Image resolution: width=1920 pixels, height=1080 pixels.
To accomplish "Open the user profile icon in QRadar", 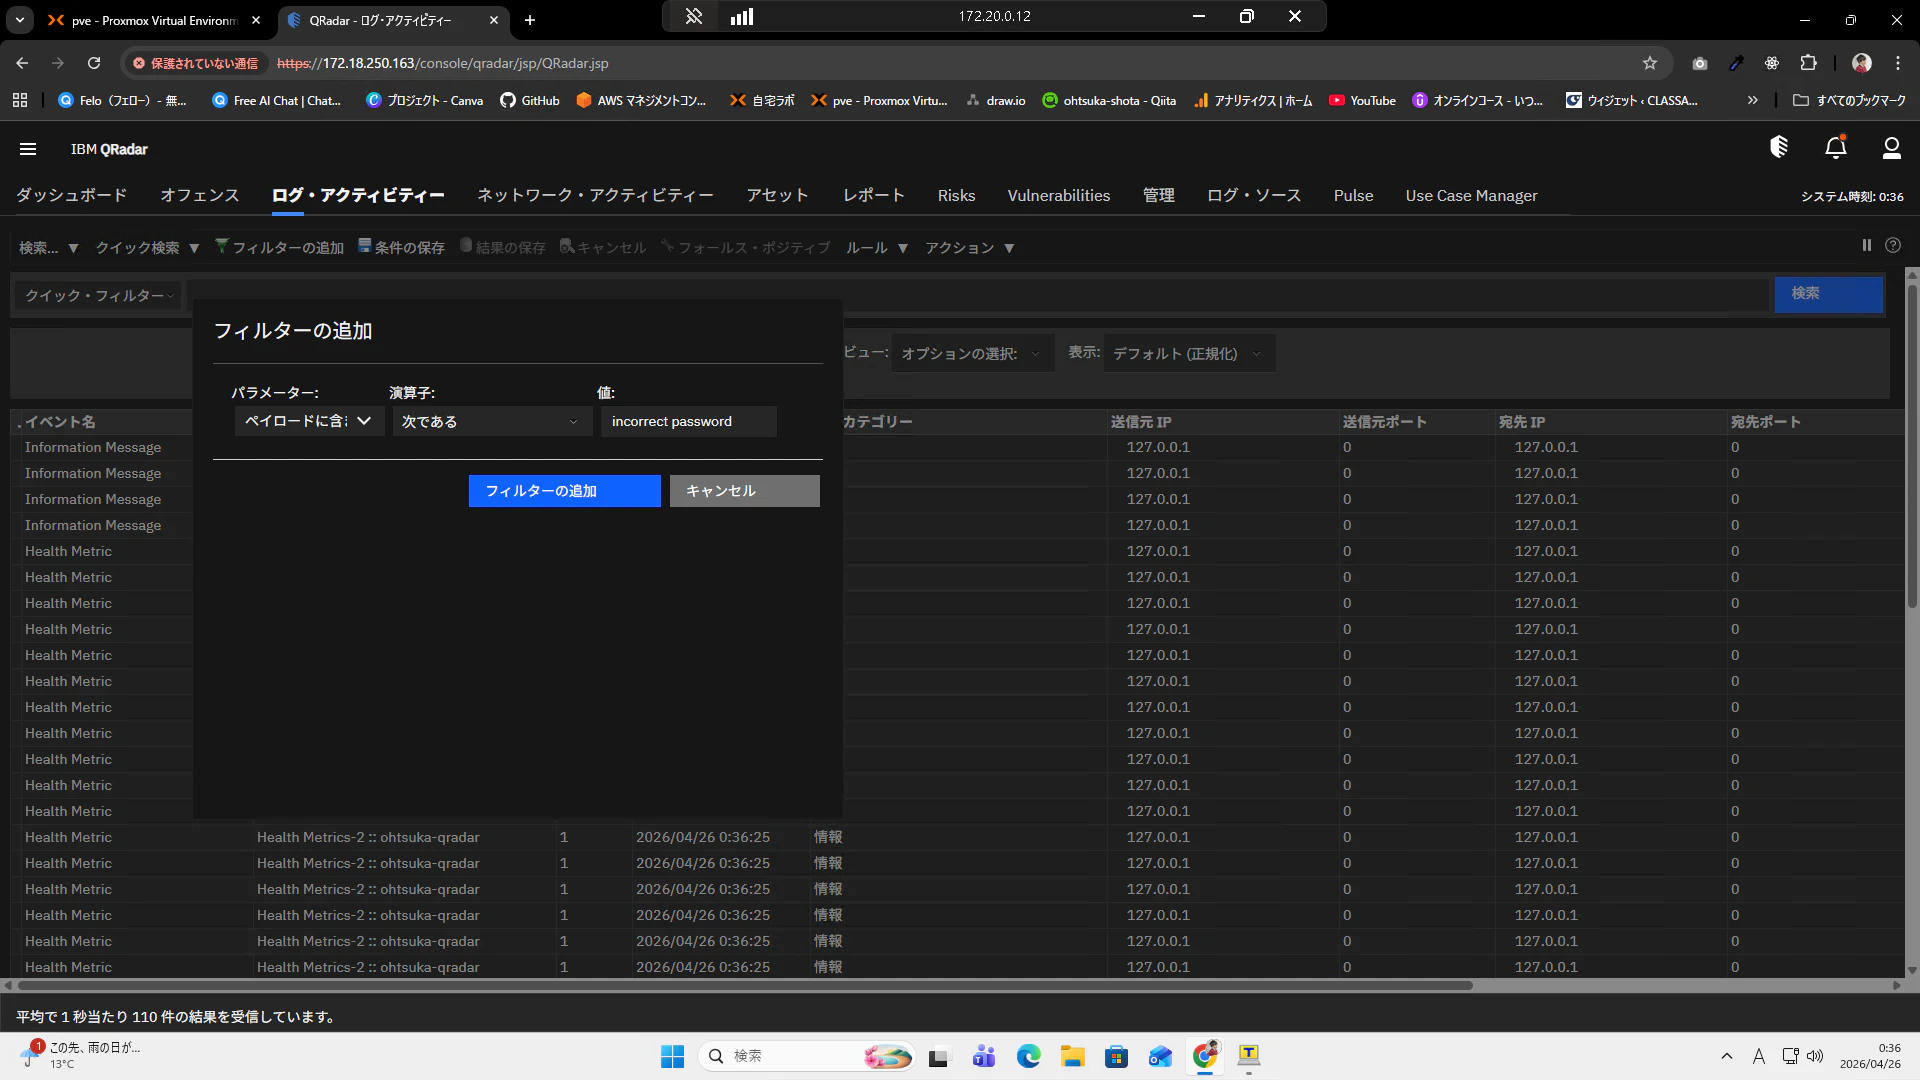I will pos(1891,148).
